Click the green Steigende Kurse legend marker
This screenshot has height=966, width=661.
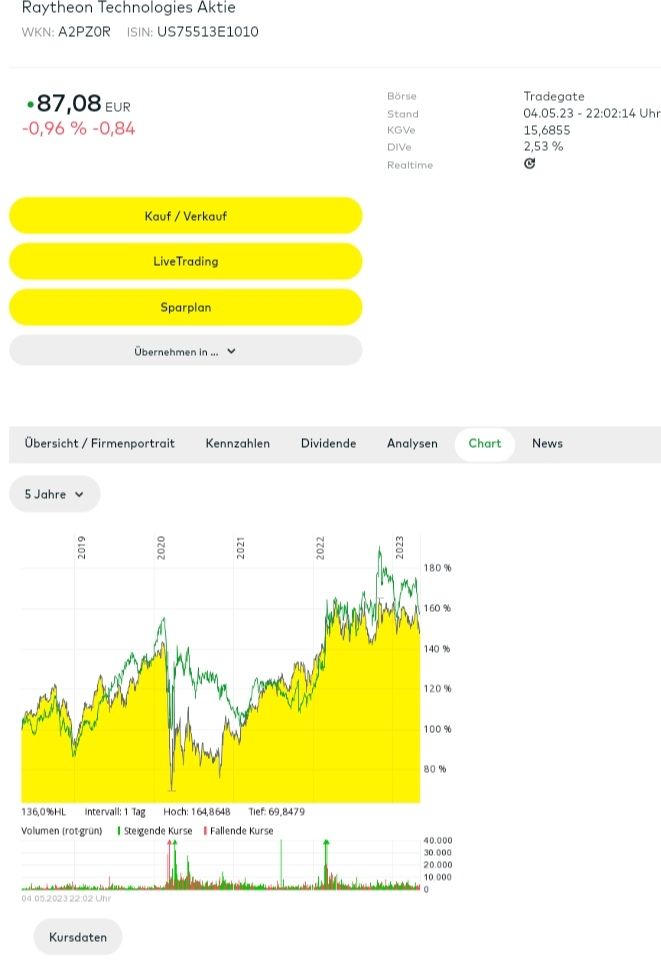click(x=119, y=831)
